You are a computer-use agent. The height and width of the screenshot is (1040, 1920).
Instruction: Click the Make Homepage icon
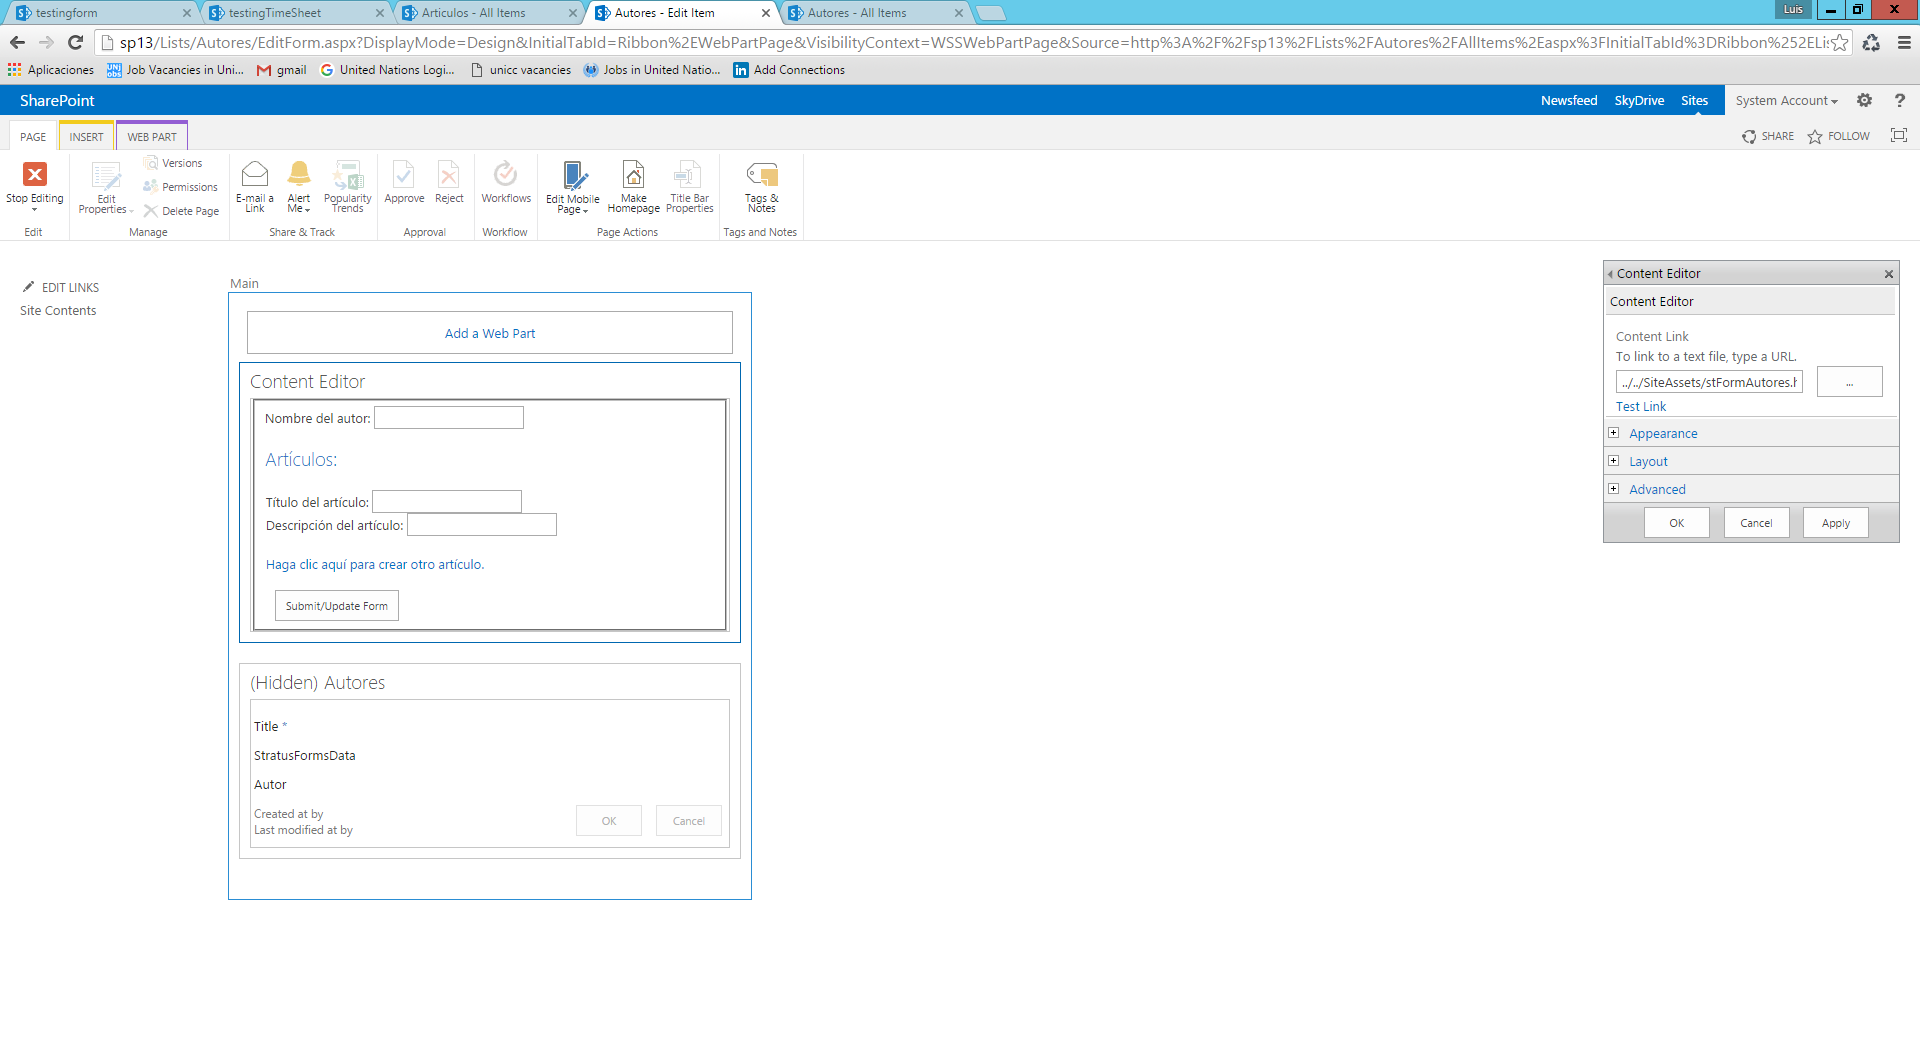(633, 185)
